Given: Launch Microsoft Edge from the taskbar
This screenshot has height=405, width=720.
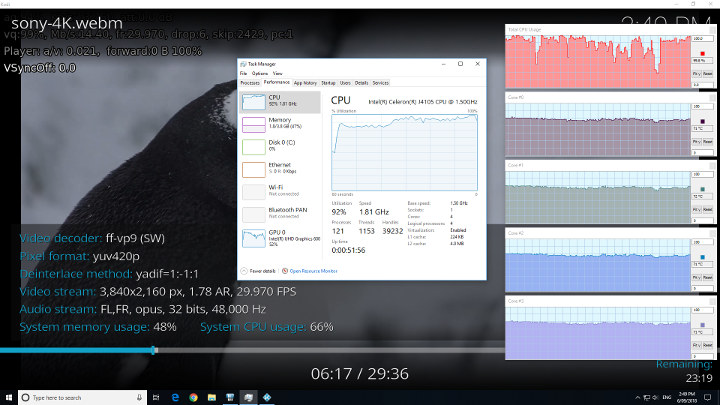Looking at the screenshot, I should 175,398.
